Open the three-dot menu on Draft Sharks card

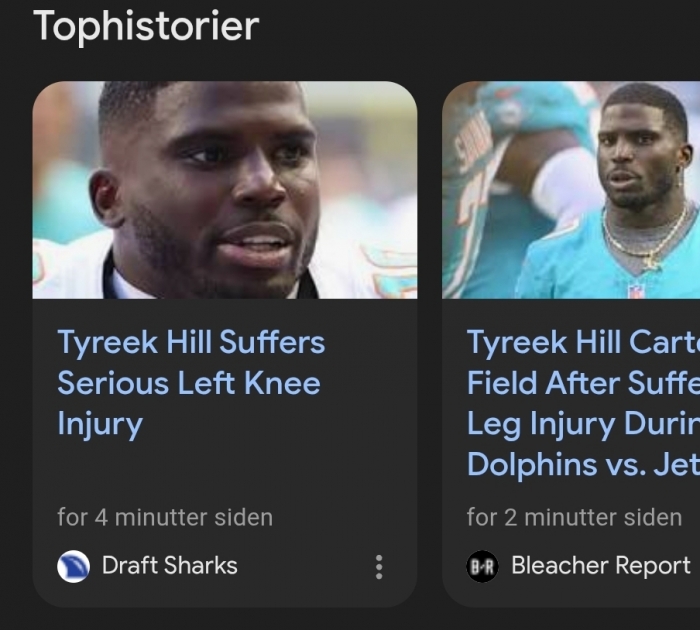pyautogui.click(x=379, y=567)
